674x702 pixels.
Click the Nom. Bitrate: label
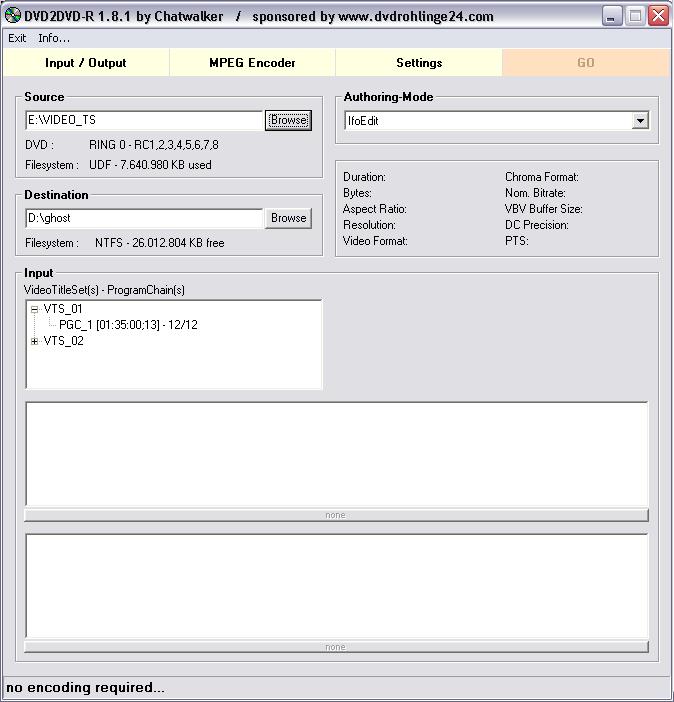coord(535,193)
